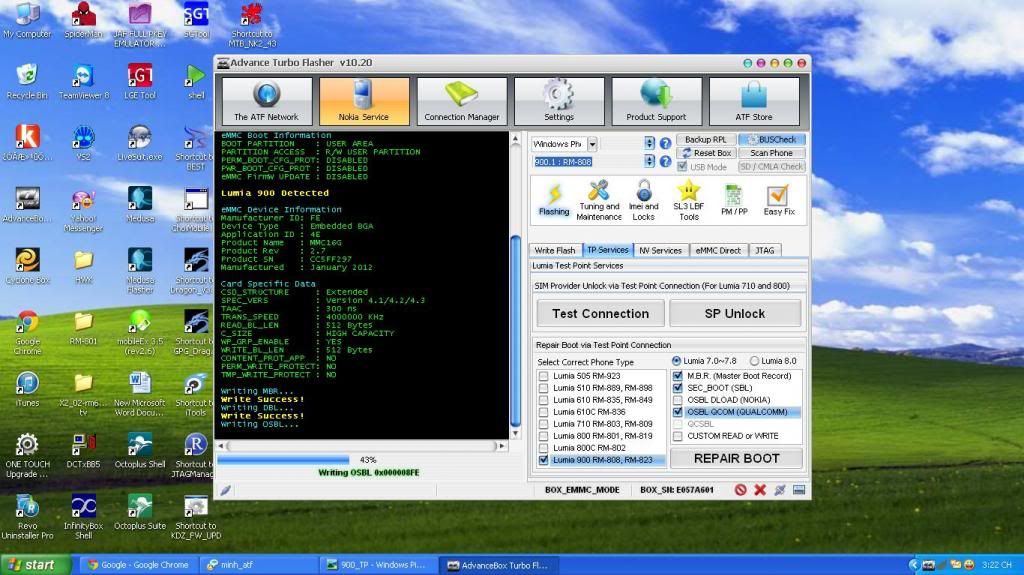Click the Test Connection button
This screenshot has height=575, width=1024.
tap(601, 314)
